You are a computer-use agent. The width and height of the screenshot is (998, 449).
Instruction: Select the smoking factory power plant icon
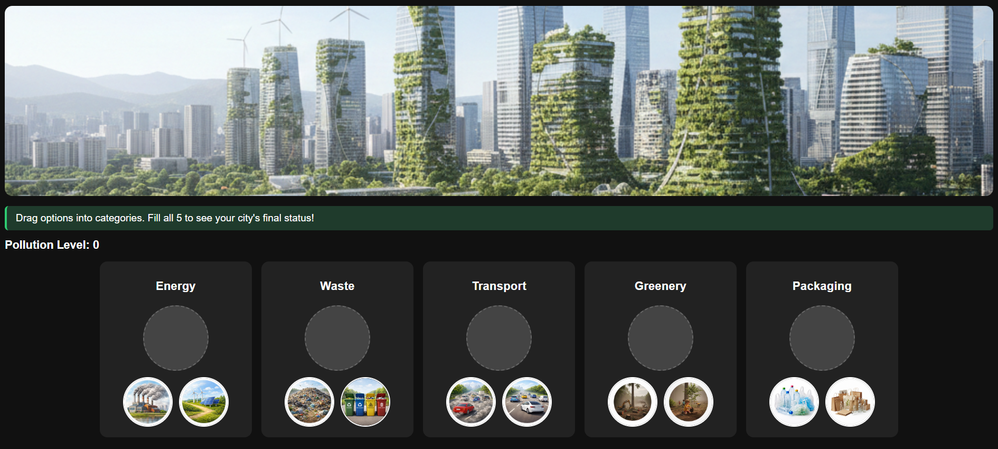pyautogui.click(x=148, y=402)
